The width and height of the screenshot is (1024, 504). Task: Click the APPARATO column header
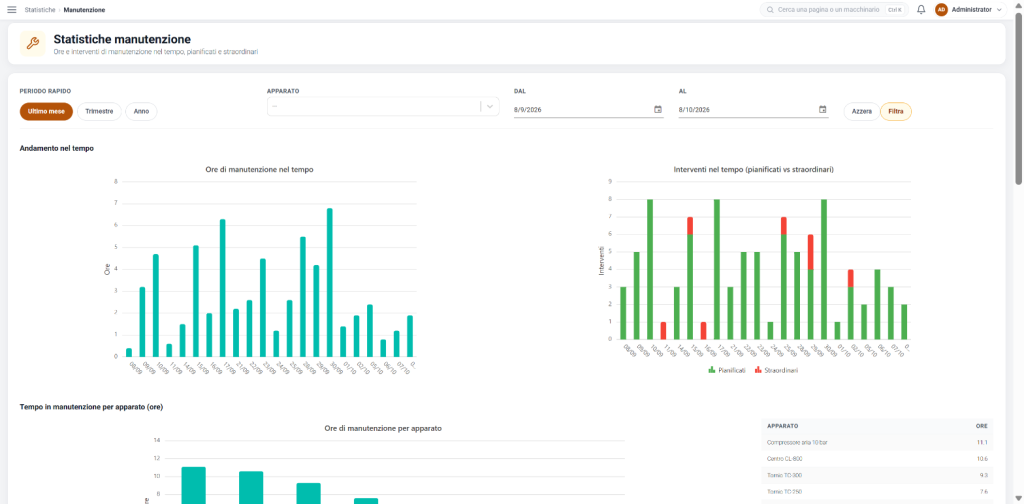pyautogui.click(x=782, y=426)
